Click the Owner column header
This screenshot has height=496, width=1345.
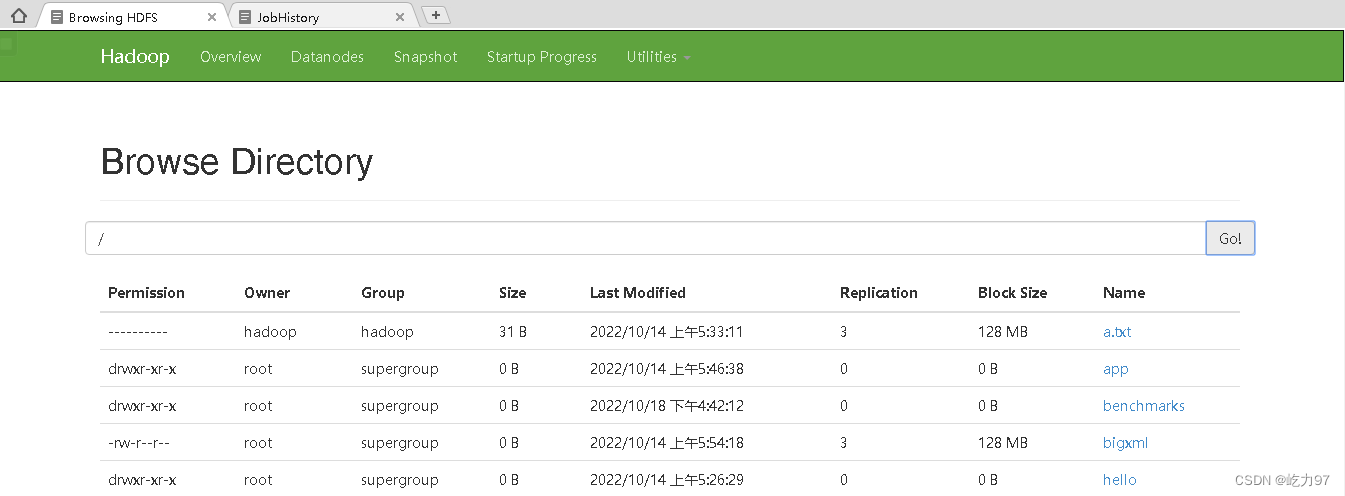(267, 293)
